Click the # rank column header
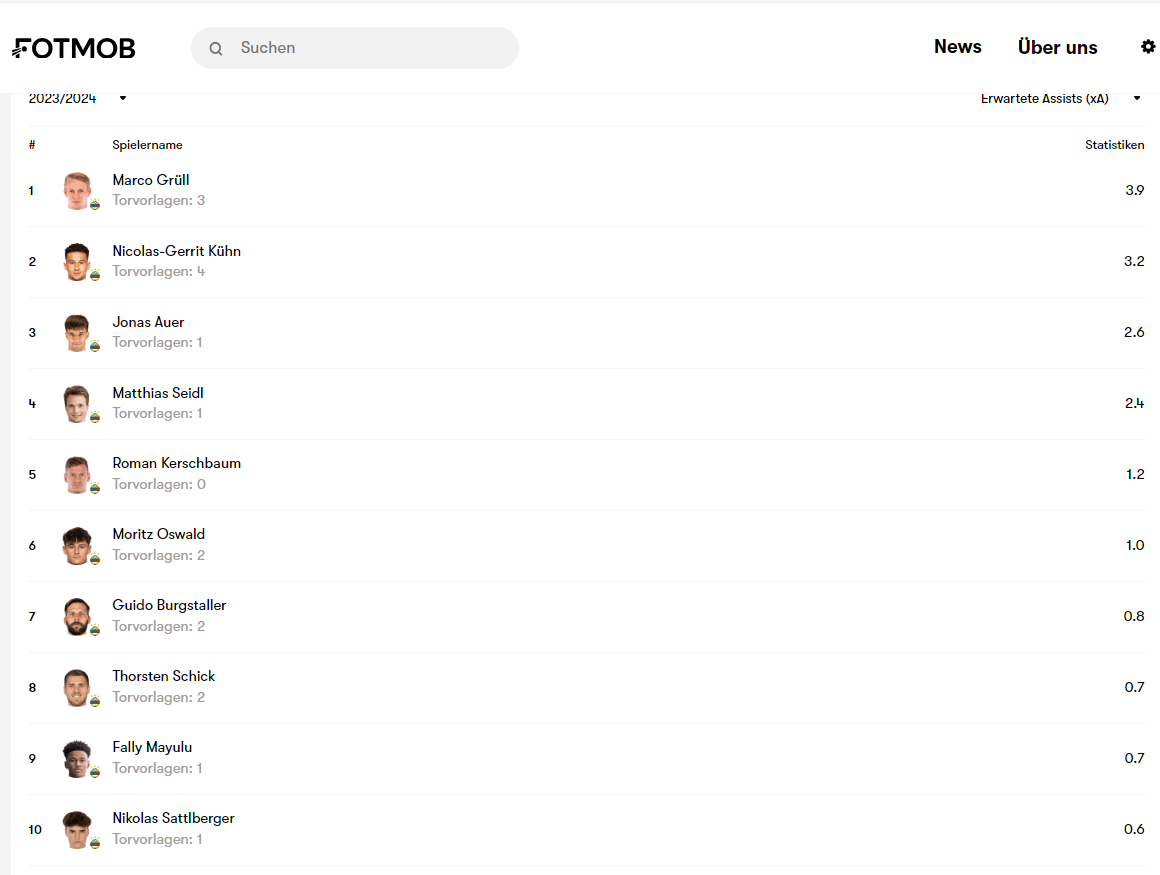This screenshot has height=875, width=1160. point(32,145)
